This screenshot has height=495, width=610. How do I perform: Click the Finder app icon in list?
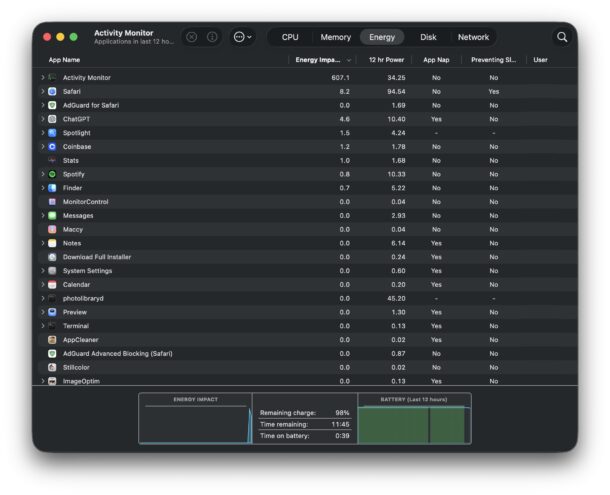coord(52,188)
